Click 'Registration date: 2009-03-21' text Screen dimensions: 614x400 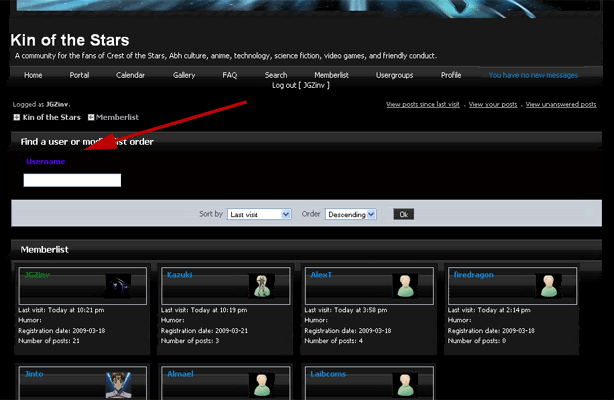coord(204,331)
